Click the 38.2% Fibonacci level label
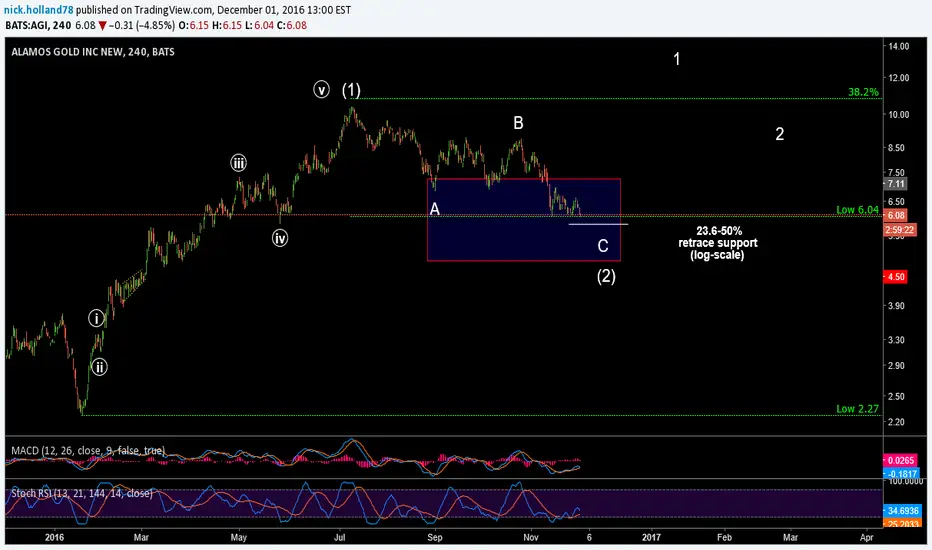The height and width of the screenshot is (550, 932). coord(863,92)
